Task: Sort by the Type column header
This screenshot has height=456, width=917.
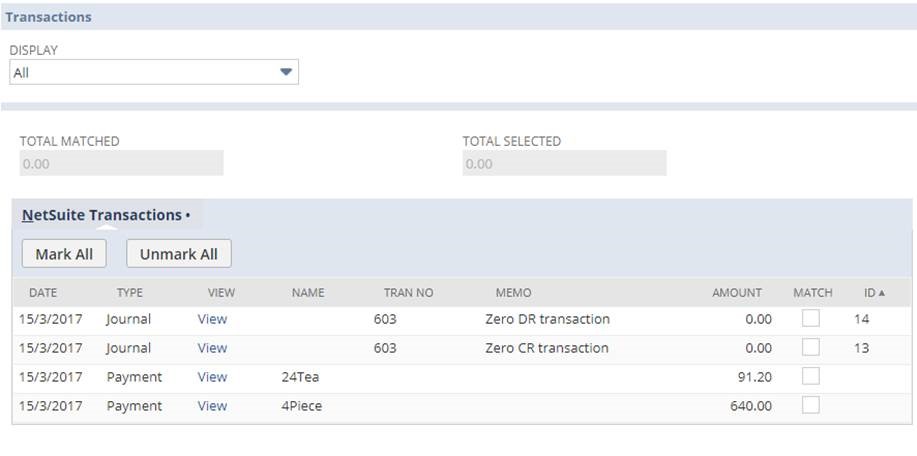Action: [130, 293]
